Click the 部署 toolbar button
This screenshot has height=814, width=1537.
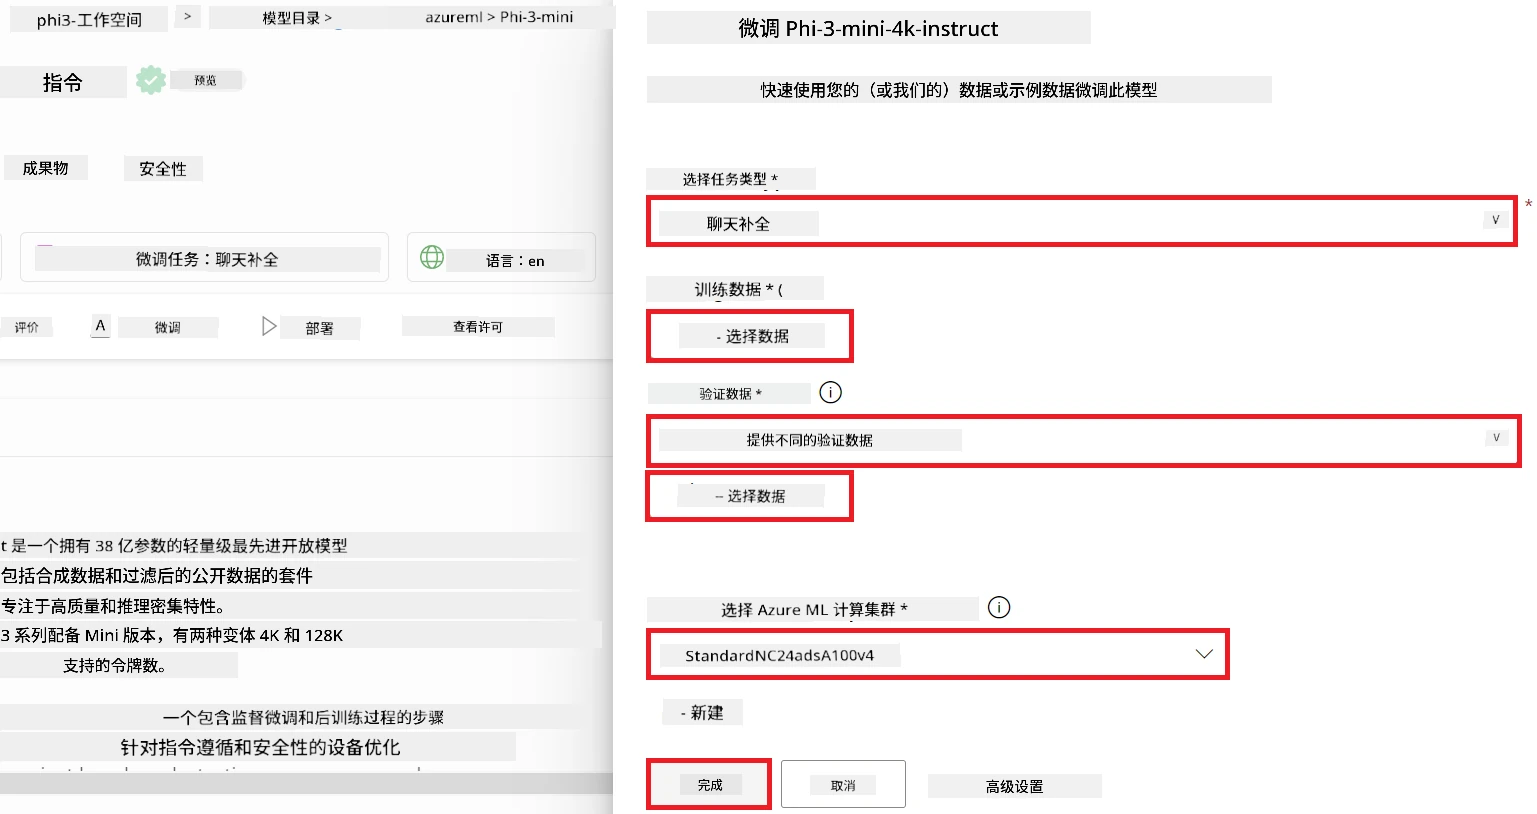pos(319,328)
